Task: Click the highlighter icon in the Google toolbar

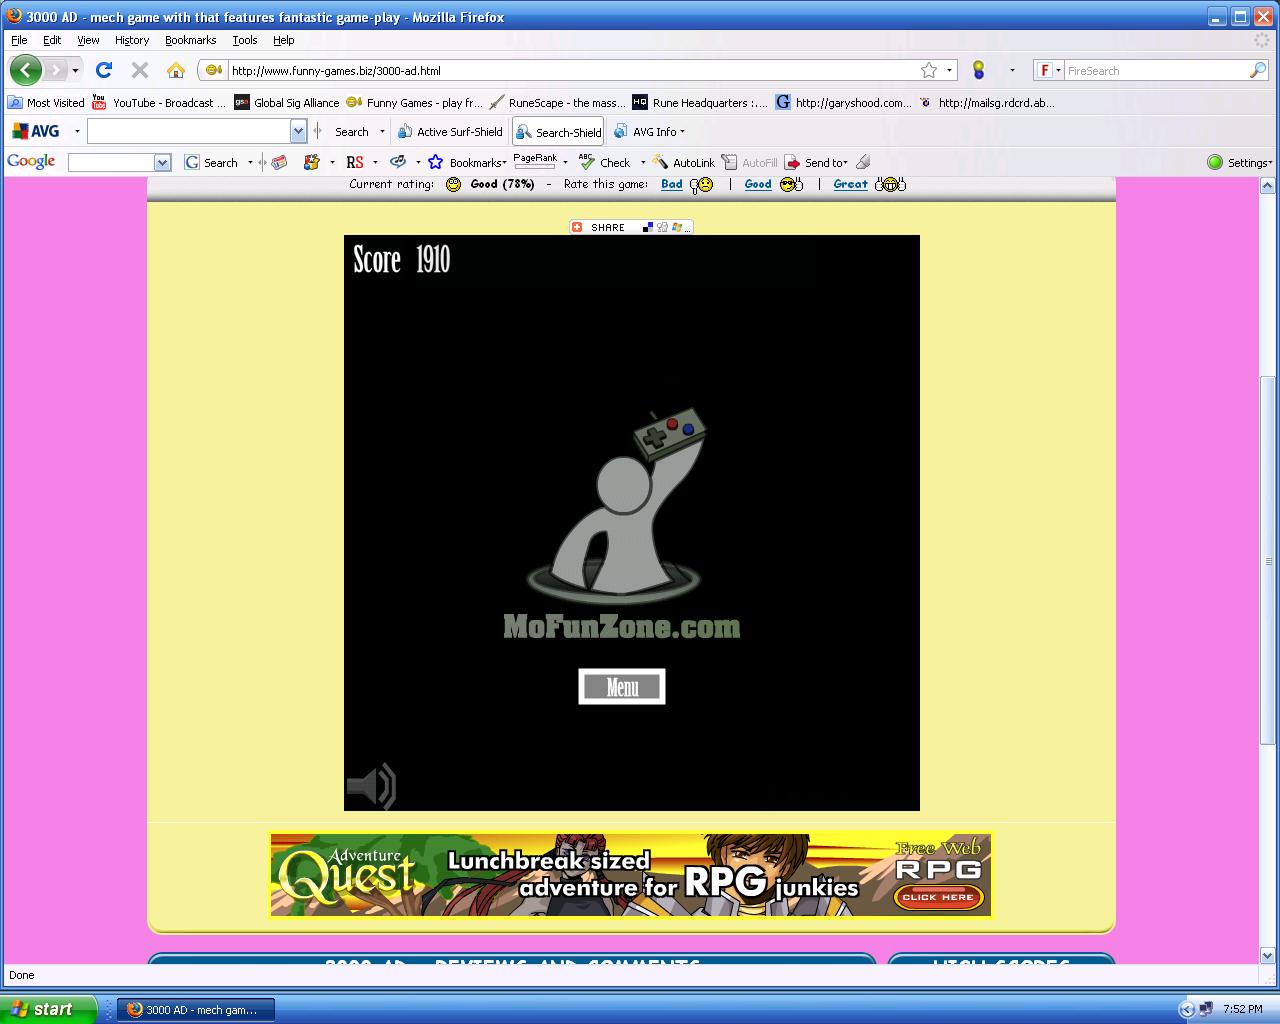Action: click(863, 162)
